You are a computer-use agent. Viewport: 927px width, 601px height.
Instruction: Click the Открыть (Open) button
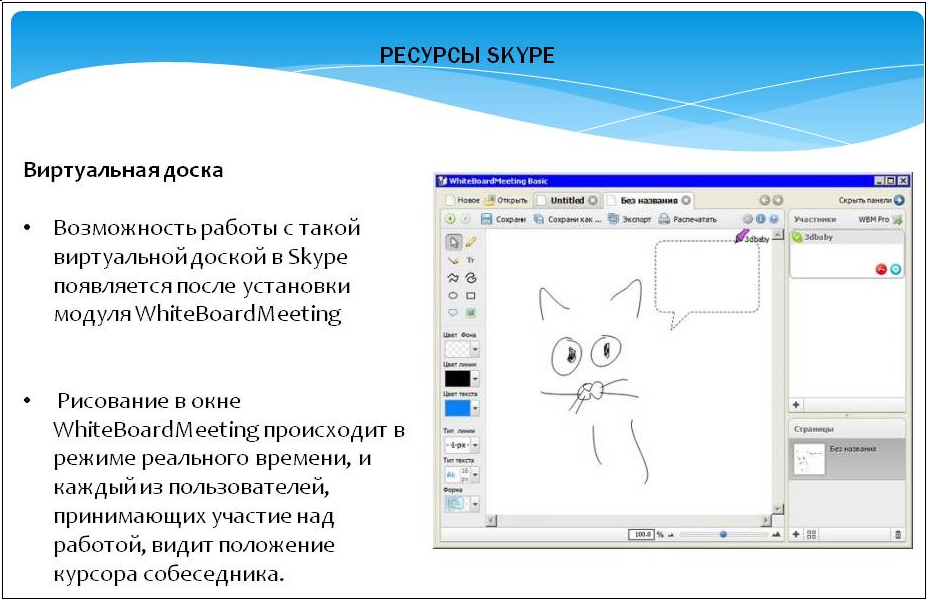tap(506, 200)
